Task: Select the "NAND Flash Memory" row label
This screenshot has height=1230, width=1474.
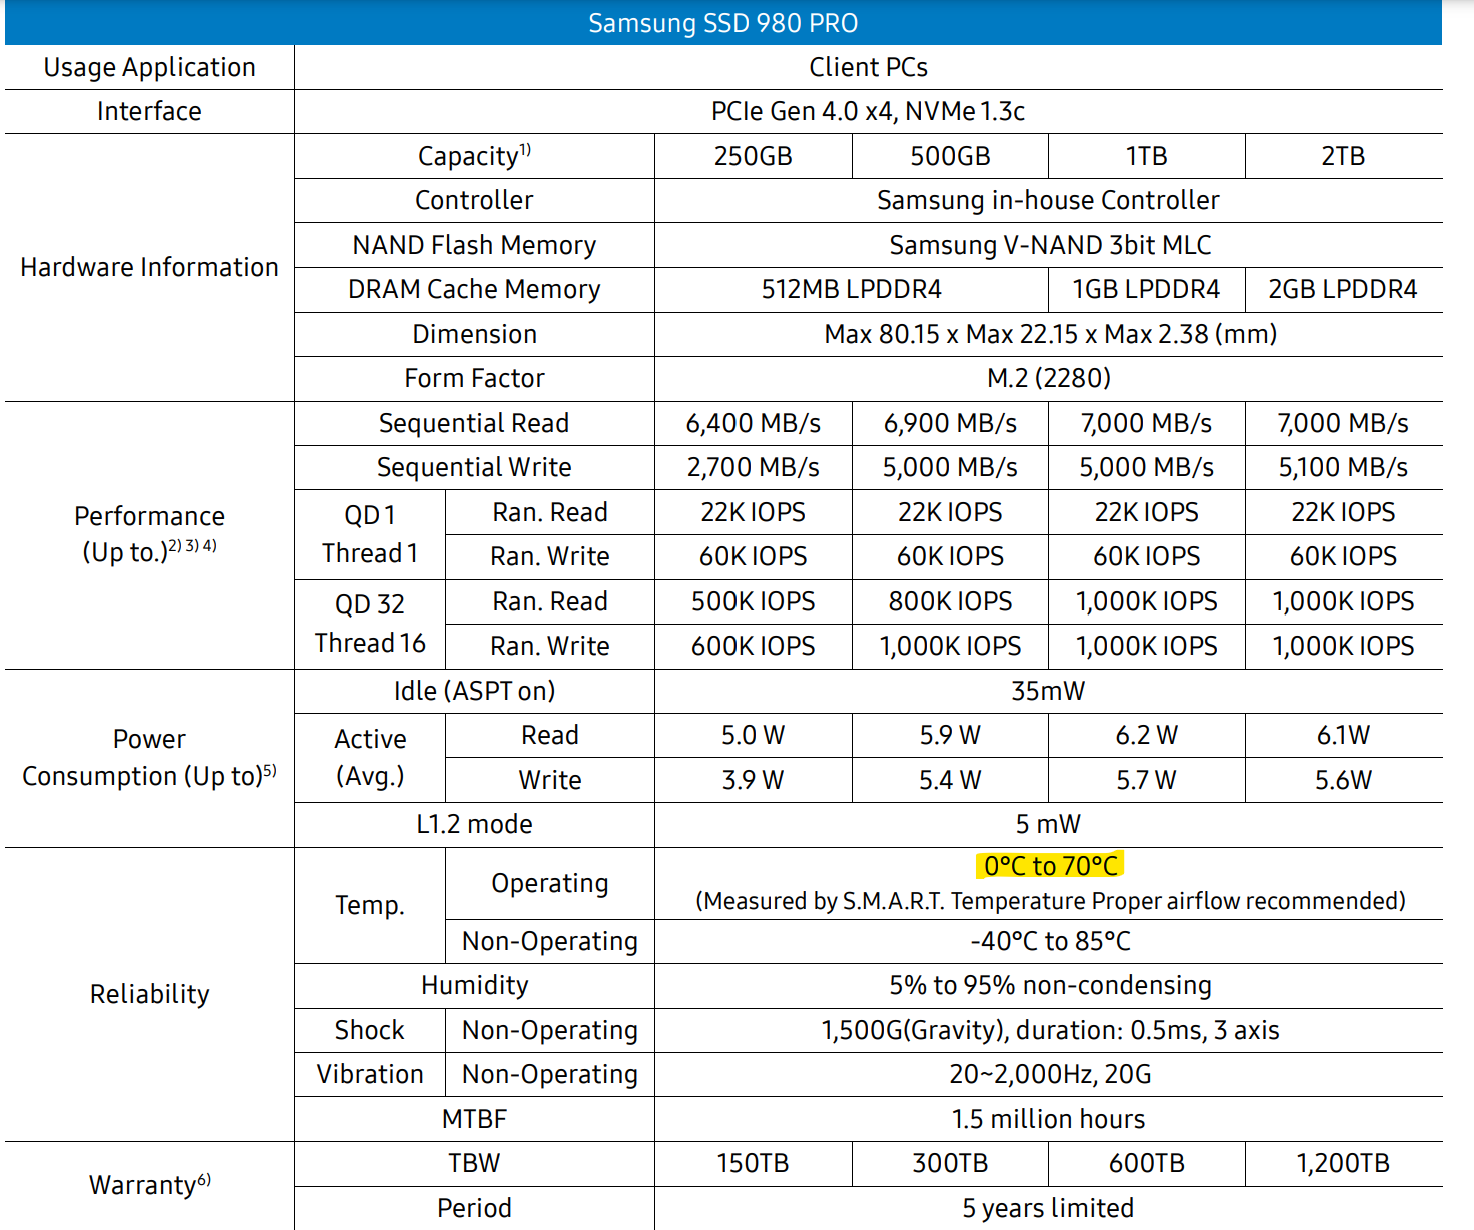Action: click(474, 245)
